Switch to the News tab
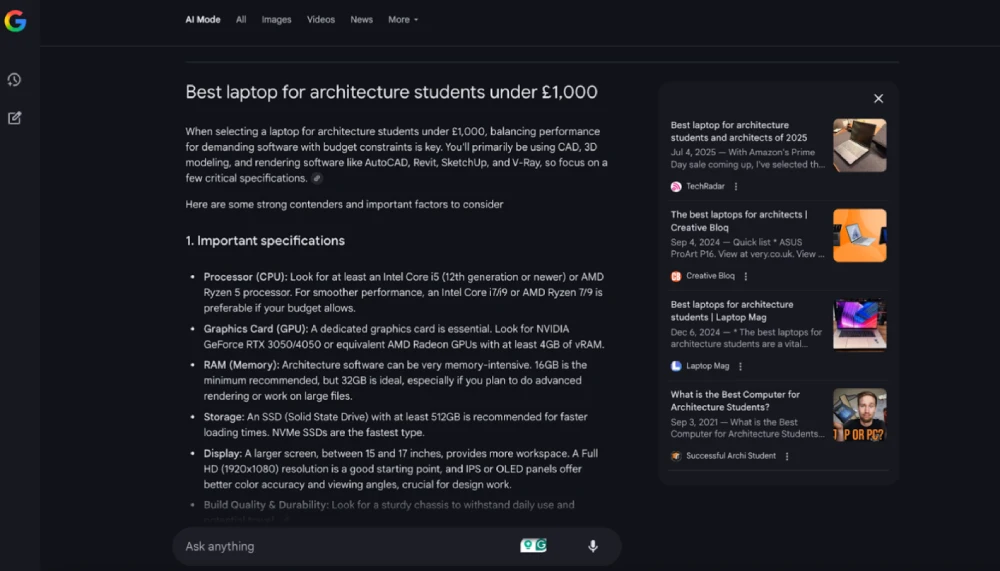Viewport: 1000px width, 571px height. pos(361,20)
